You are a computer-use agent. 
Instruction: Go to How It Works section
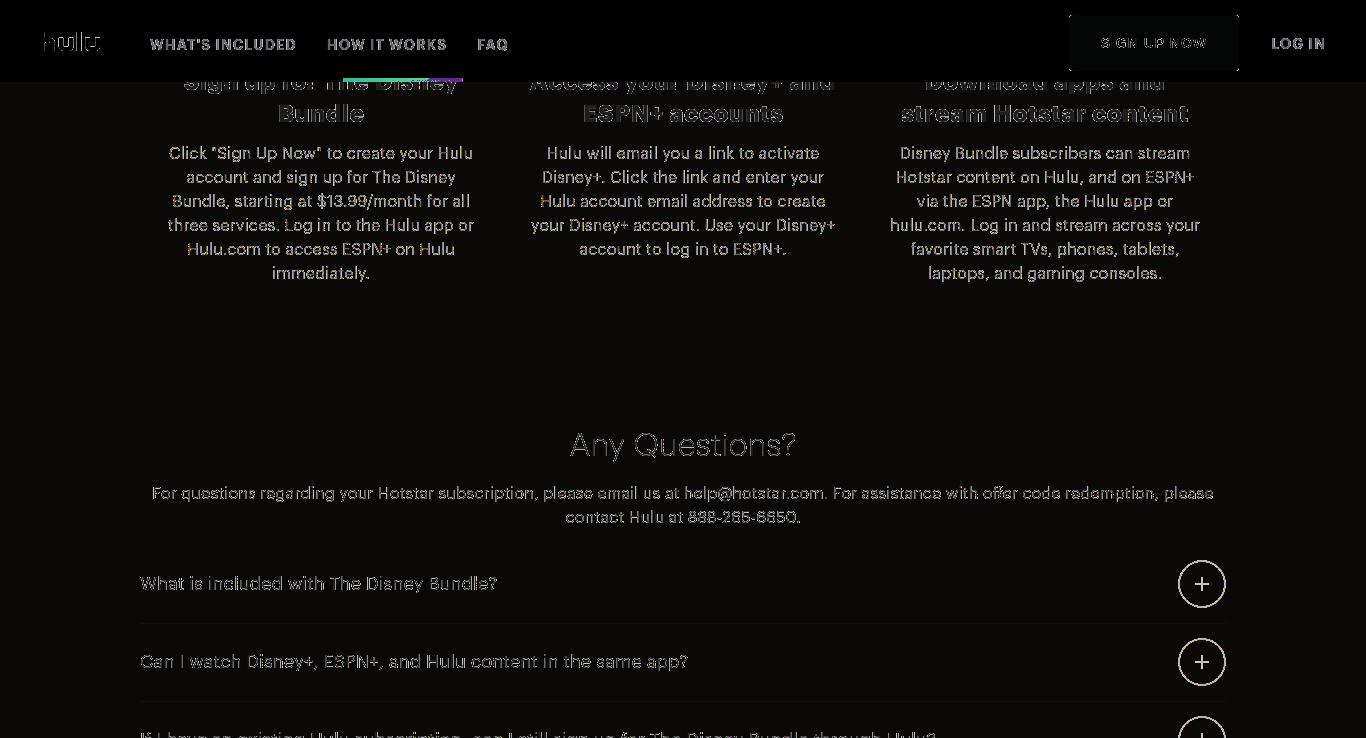[x=387, y=44]
